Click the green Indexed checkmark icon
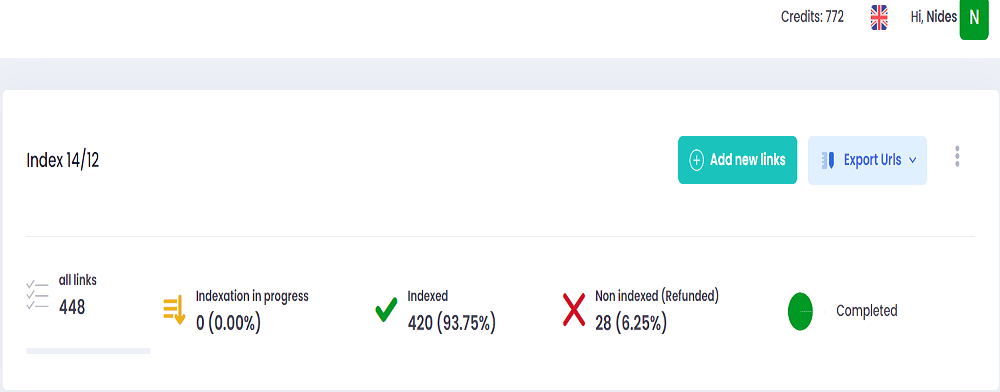This screenshot has height=392, width=1000. tap(386, 310)
